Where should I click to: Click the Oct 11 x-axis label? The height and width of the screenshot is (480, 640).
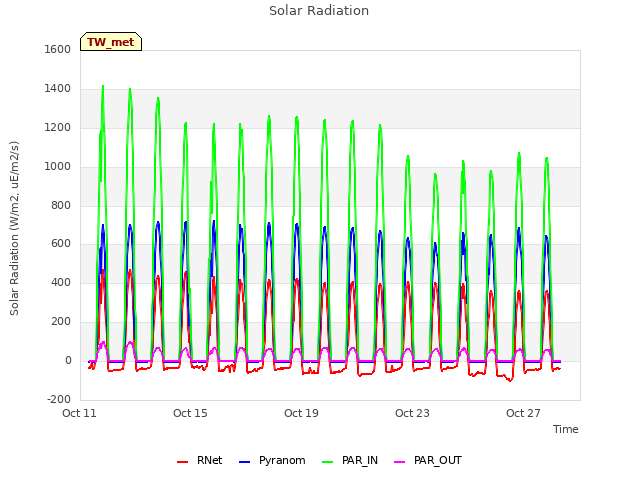click(x=79, y=413)
